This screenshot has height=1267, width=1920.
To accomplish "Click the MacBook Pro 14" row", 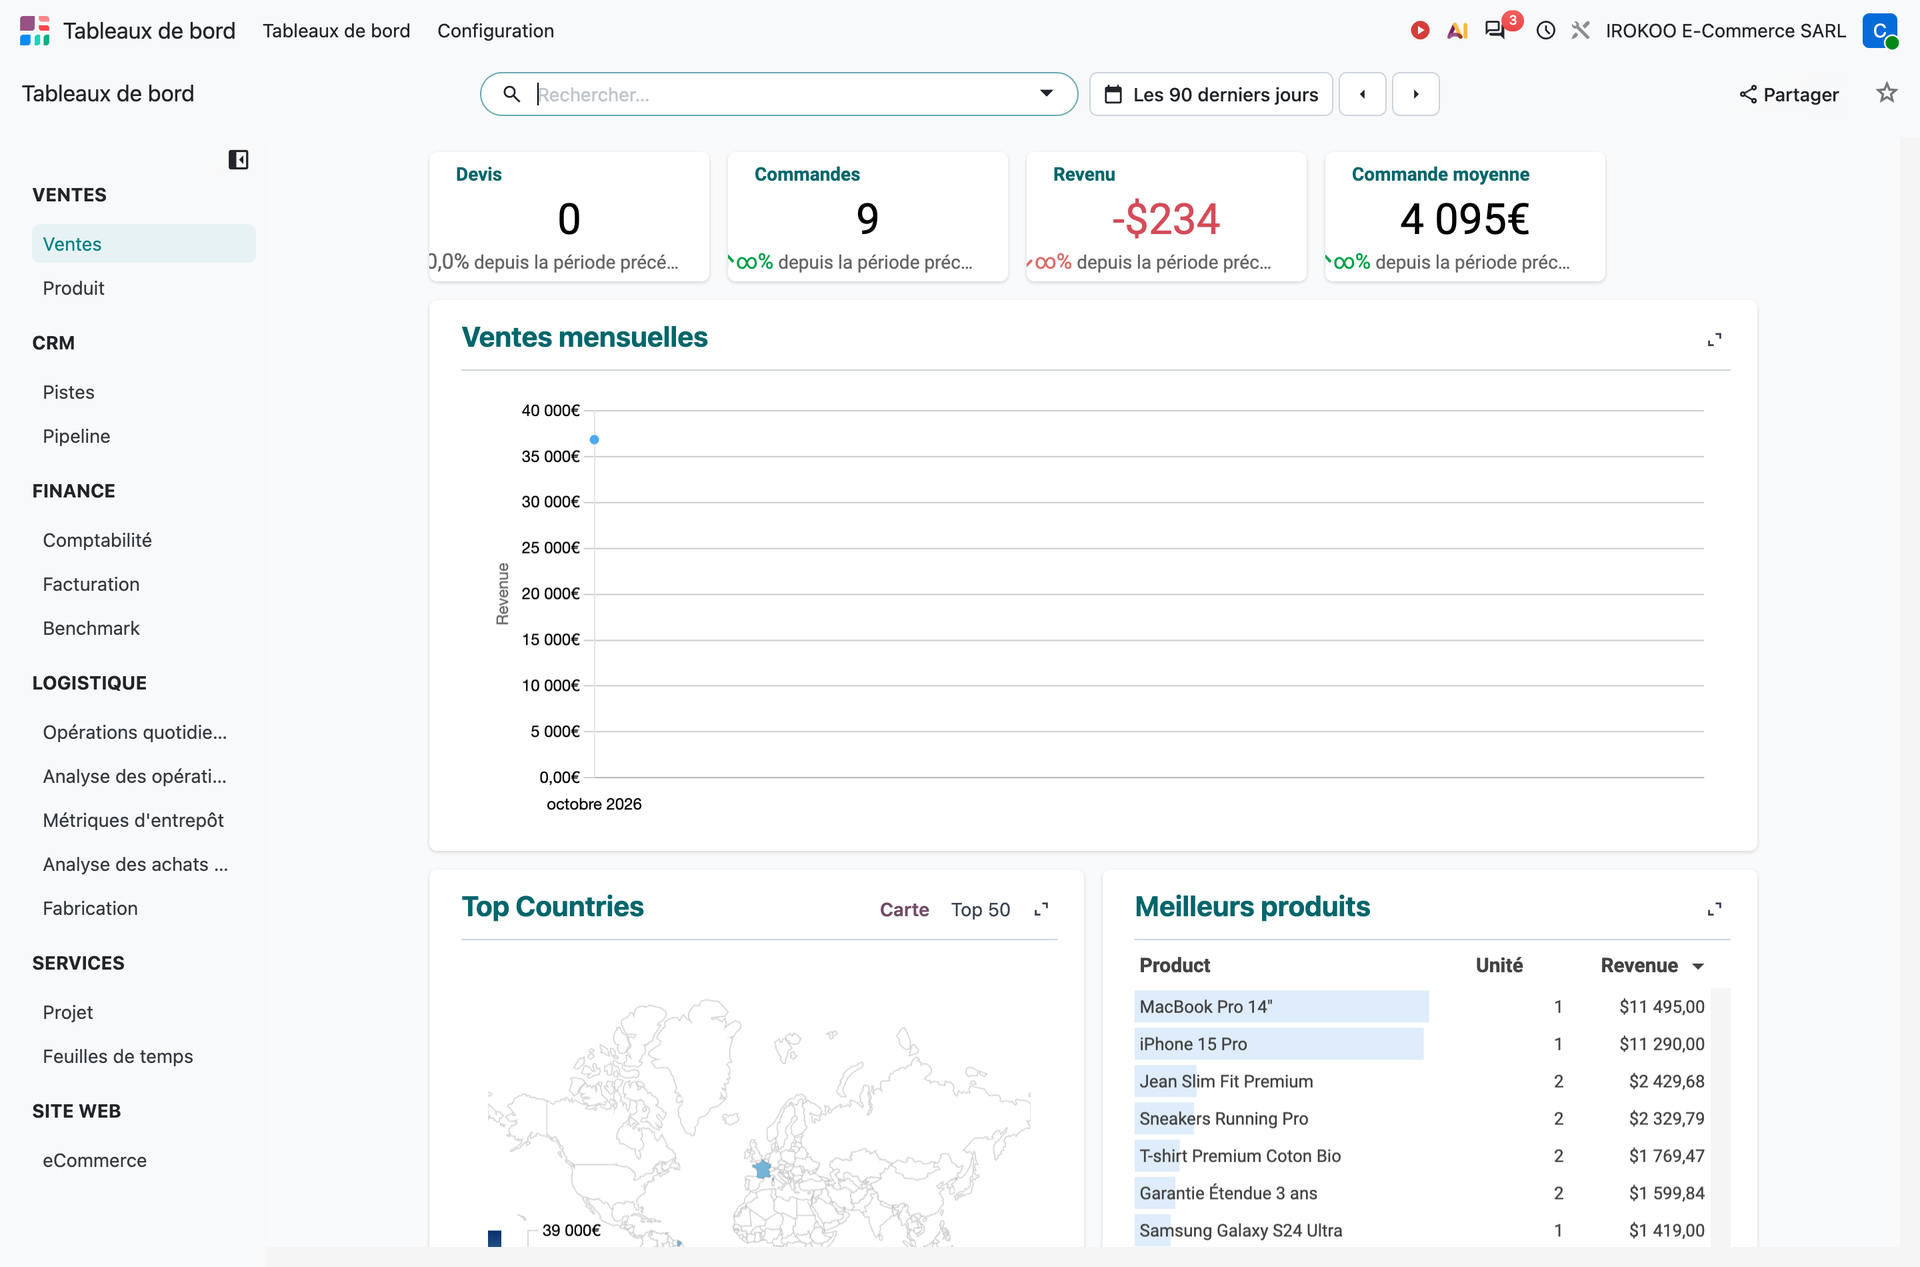I will click(x=1422, y=1007).
